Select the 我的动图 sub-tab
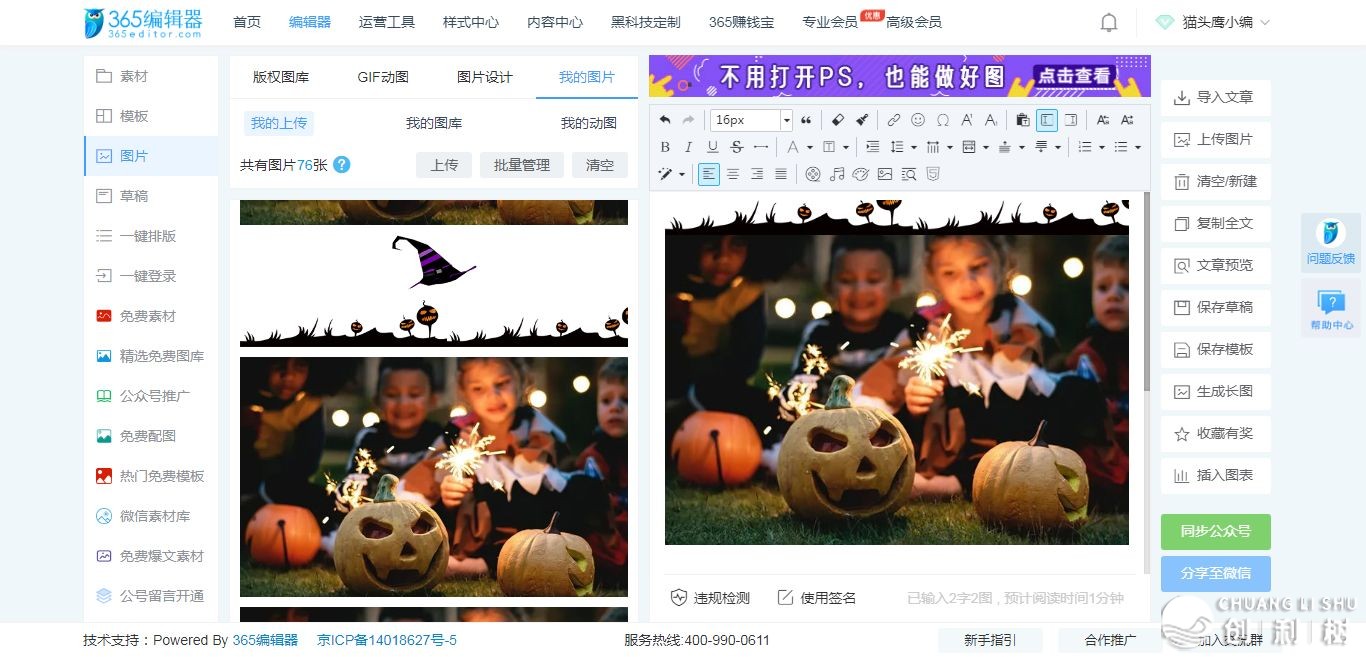 tap(589, 123)
